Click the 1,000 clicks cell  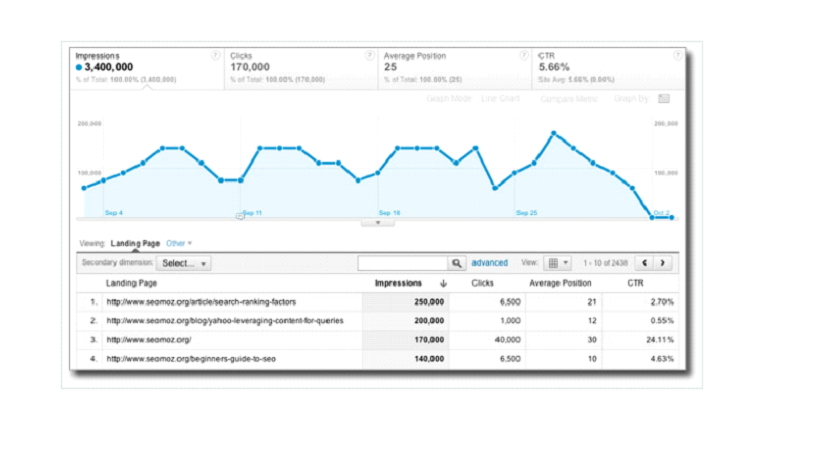(x=510, y=321)
